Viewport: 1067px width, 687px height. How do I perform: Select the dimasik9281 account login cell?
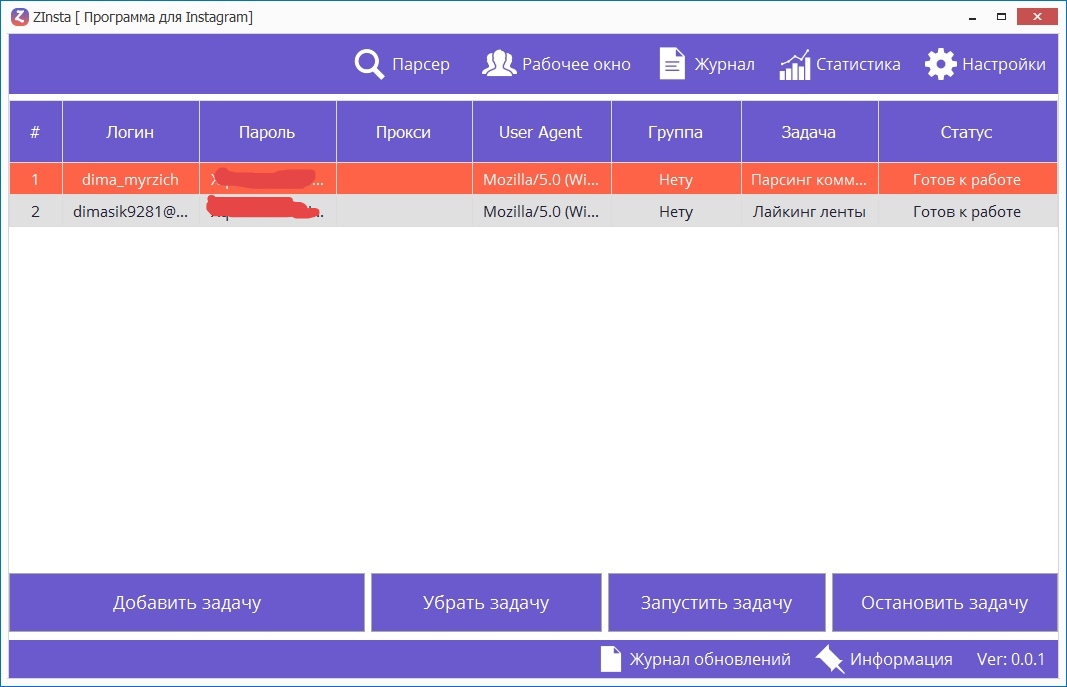pyautogui.click(x=130, y=212)
